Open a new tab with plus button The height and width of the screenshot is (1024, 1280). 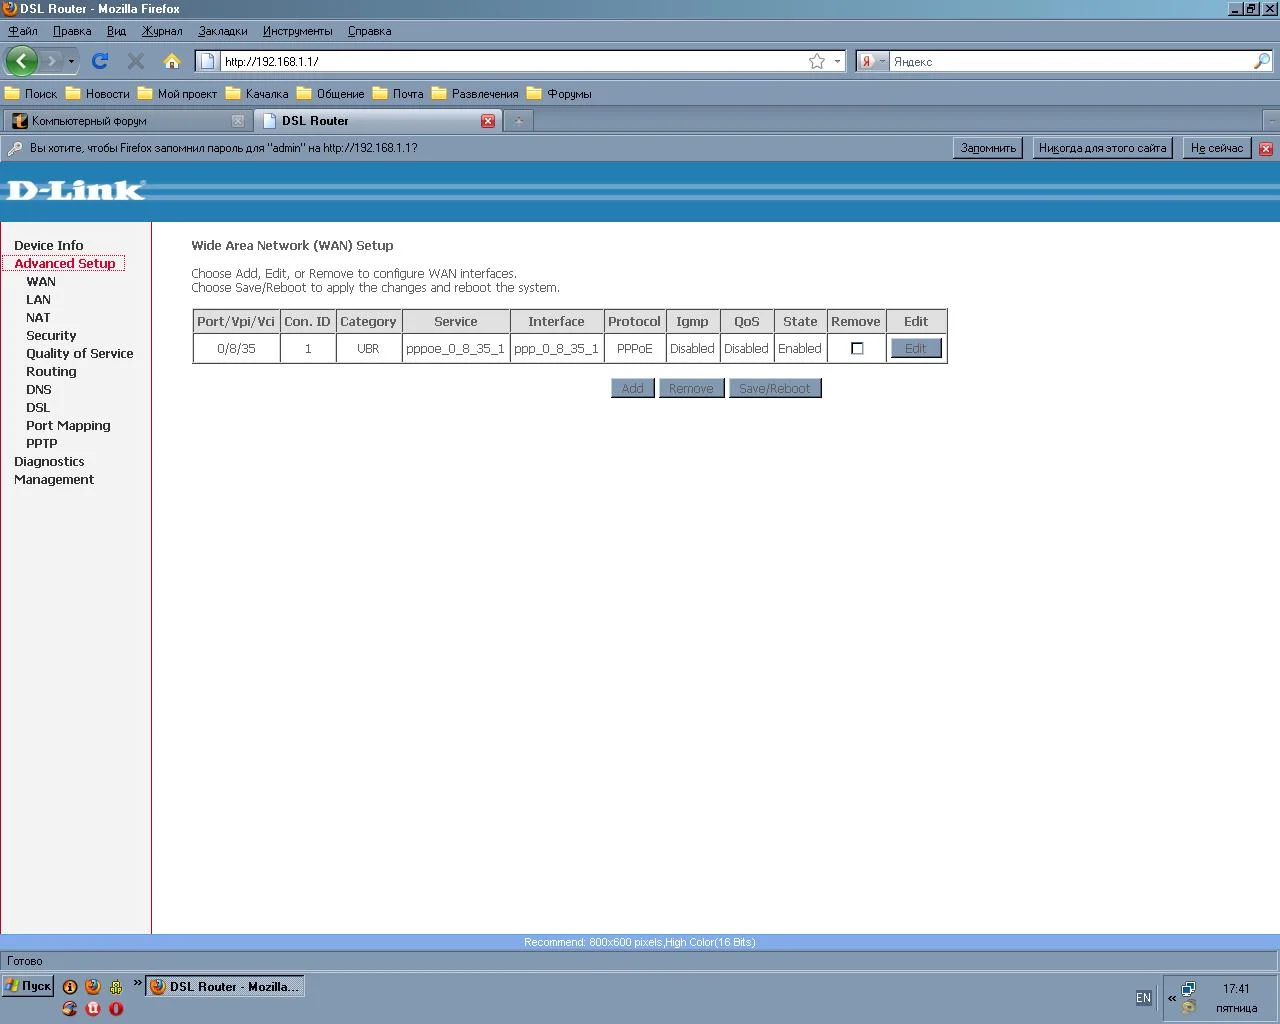[x=518, y=121]
